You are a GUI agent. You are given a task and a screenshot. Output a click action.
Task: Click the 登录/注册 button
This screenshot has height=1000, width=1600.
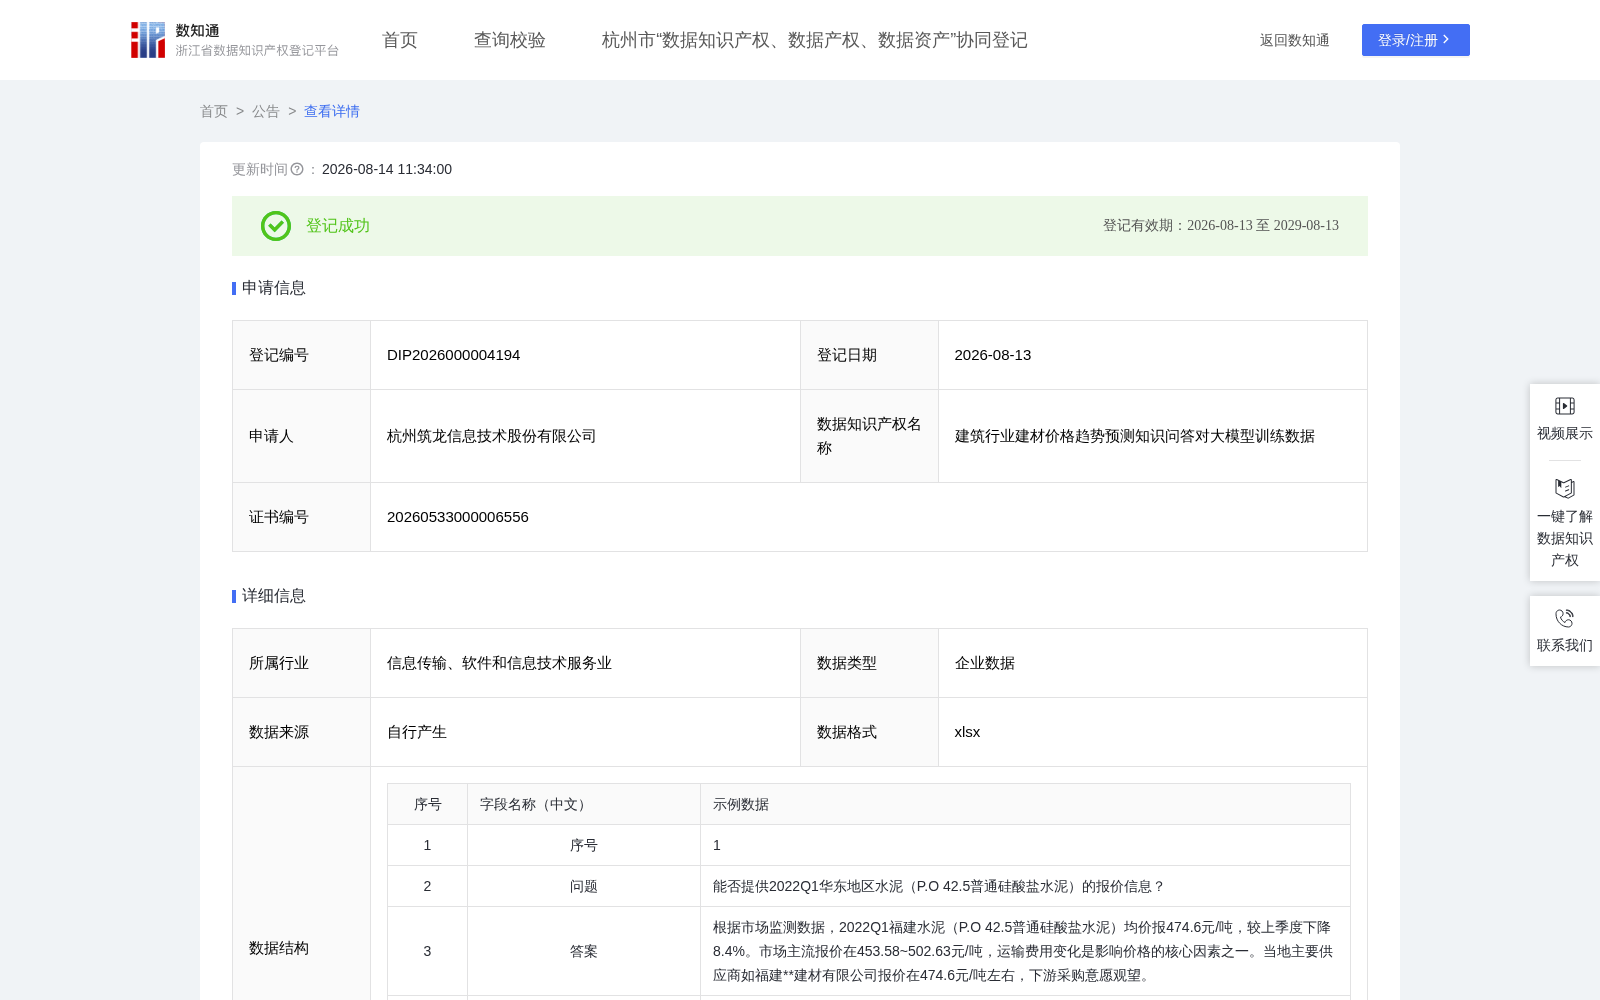1416,40
